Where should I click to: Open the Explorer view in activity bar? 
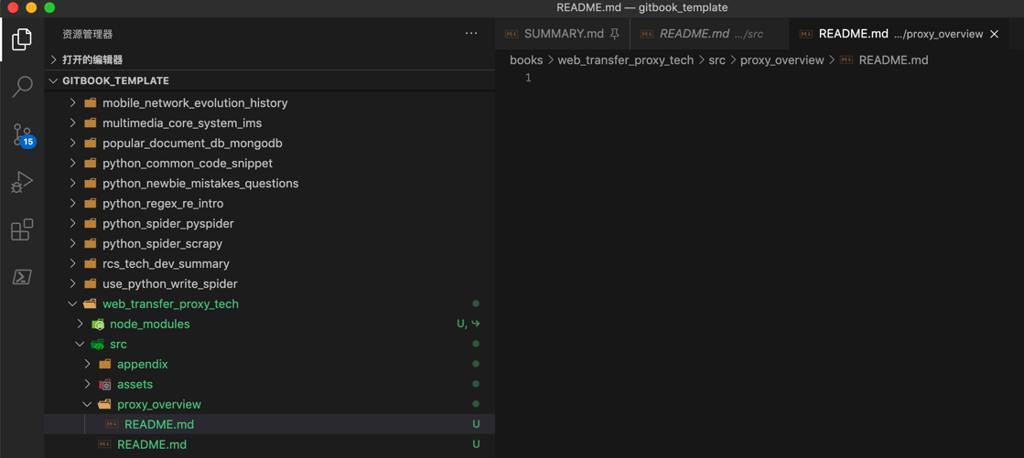tap(22, 40)
